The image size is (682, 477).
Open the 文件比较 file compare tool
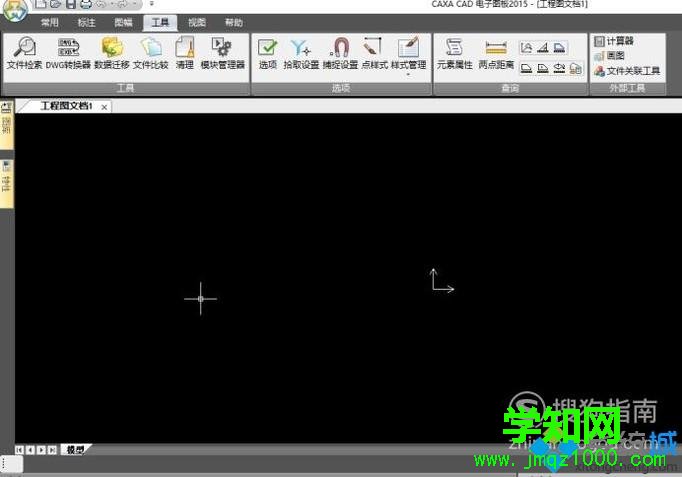pos(150,53)
